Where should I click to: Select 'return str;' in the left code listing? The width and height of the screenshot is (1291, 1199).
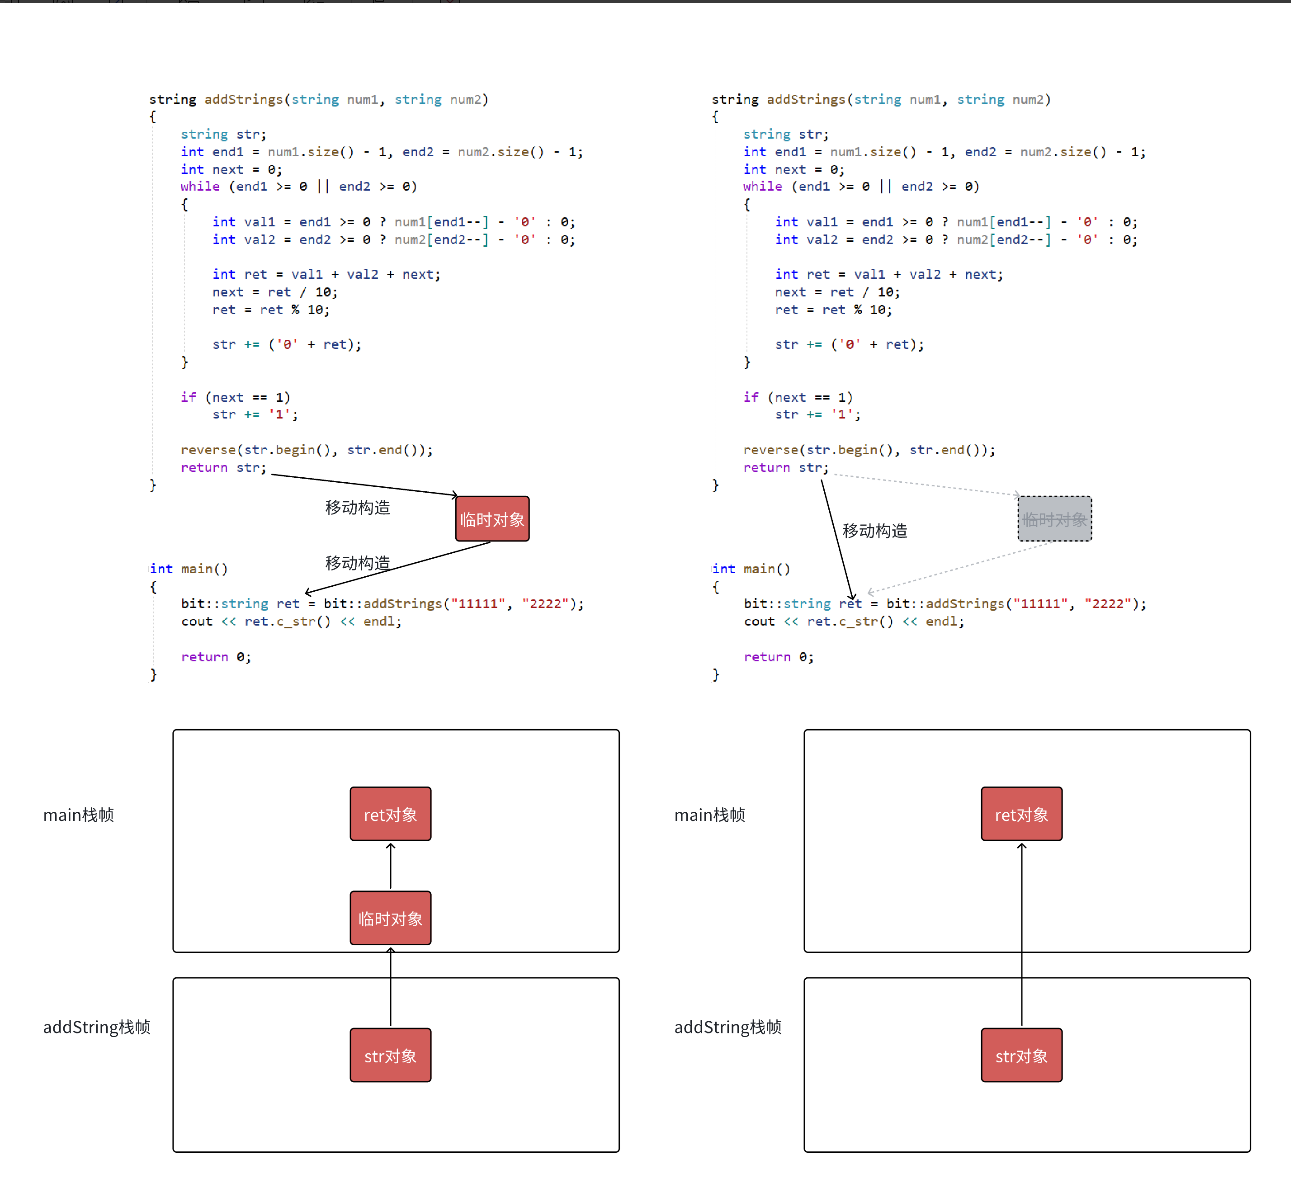pos(224,467)
